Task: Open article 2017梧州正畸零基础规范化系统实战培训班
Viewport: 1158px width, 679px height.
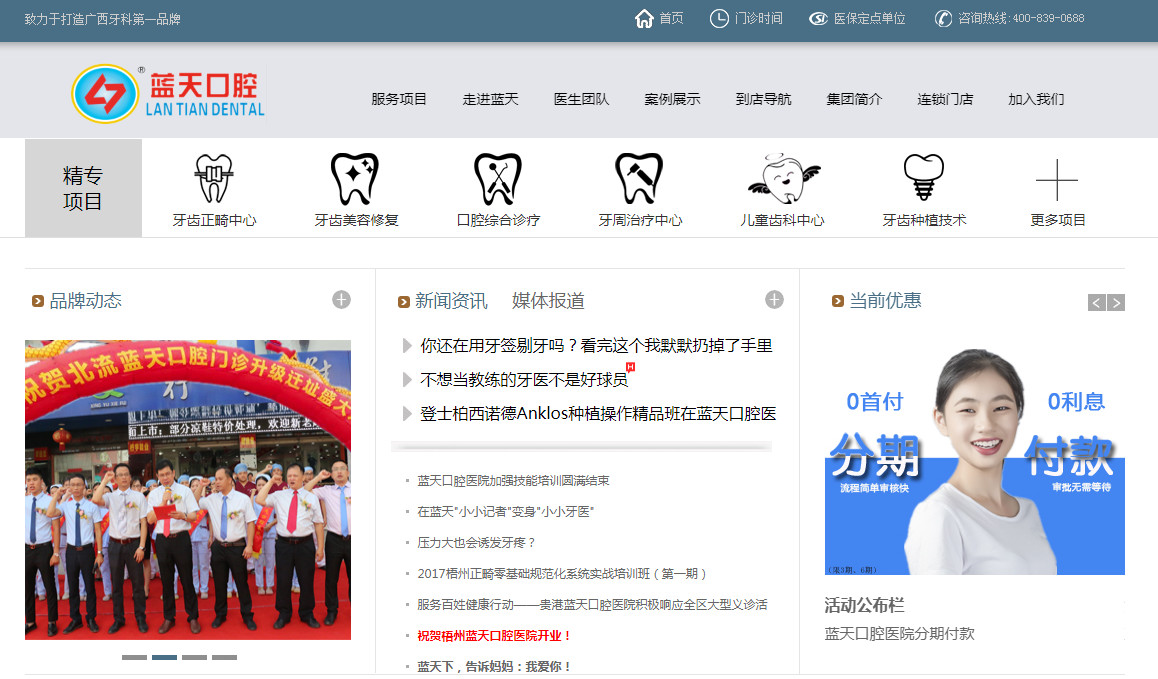Action: [x=562, y=574]
